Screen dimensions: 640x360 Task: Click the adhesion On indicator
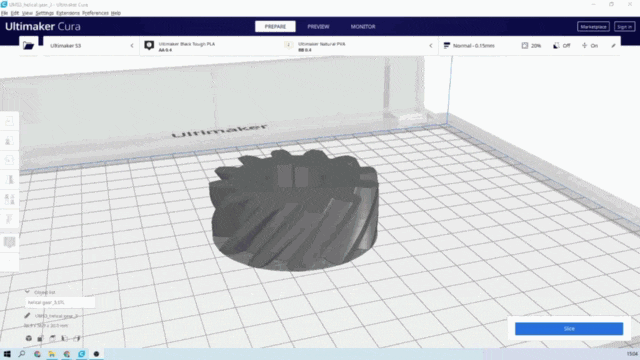[590, 46]
